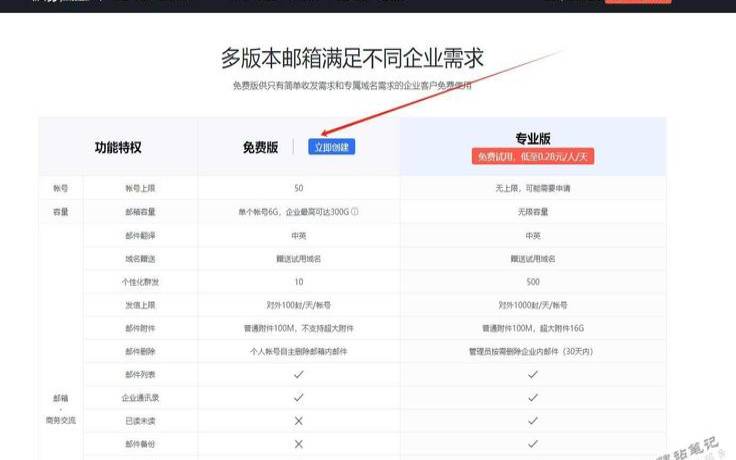Click 中英 in the 免费版 column

[299, 236]
